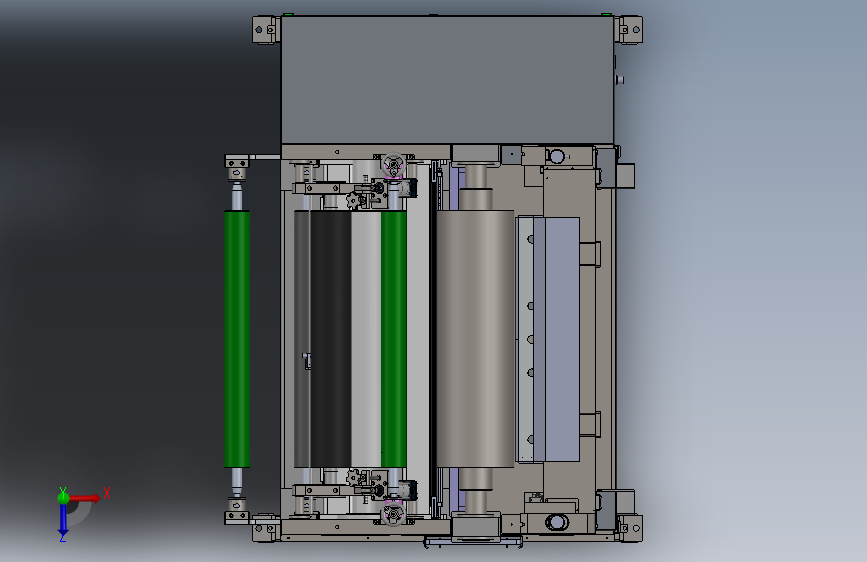Select the bottom-right corner mounting bracket
Viewport: 867px width, 562px height.
pyautogui.click(x=629, y=528)
